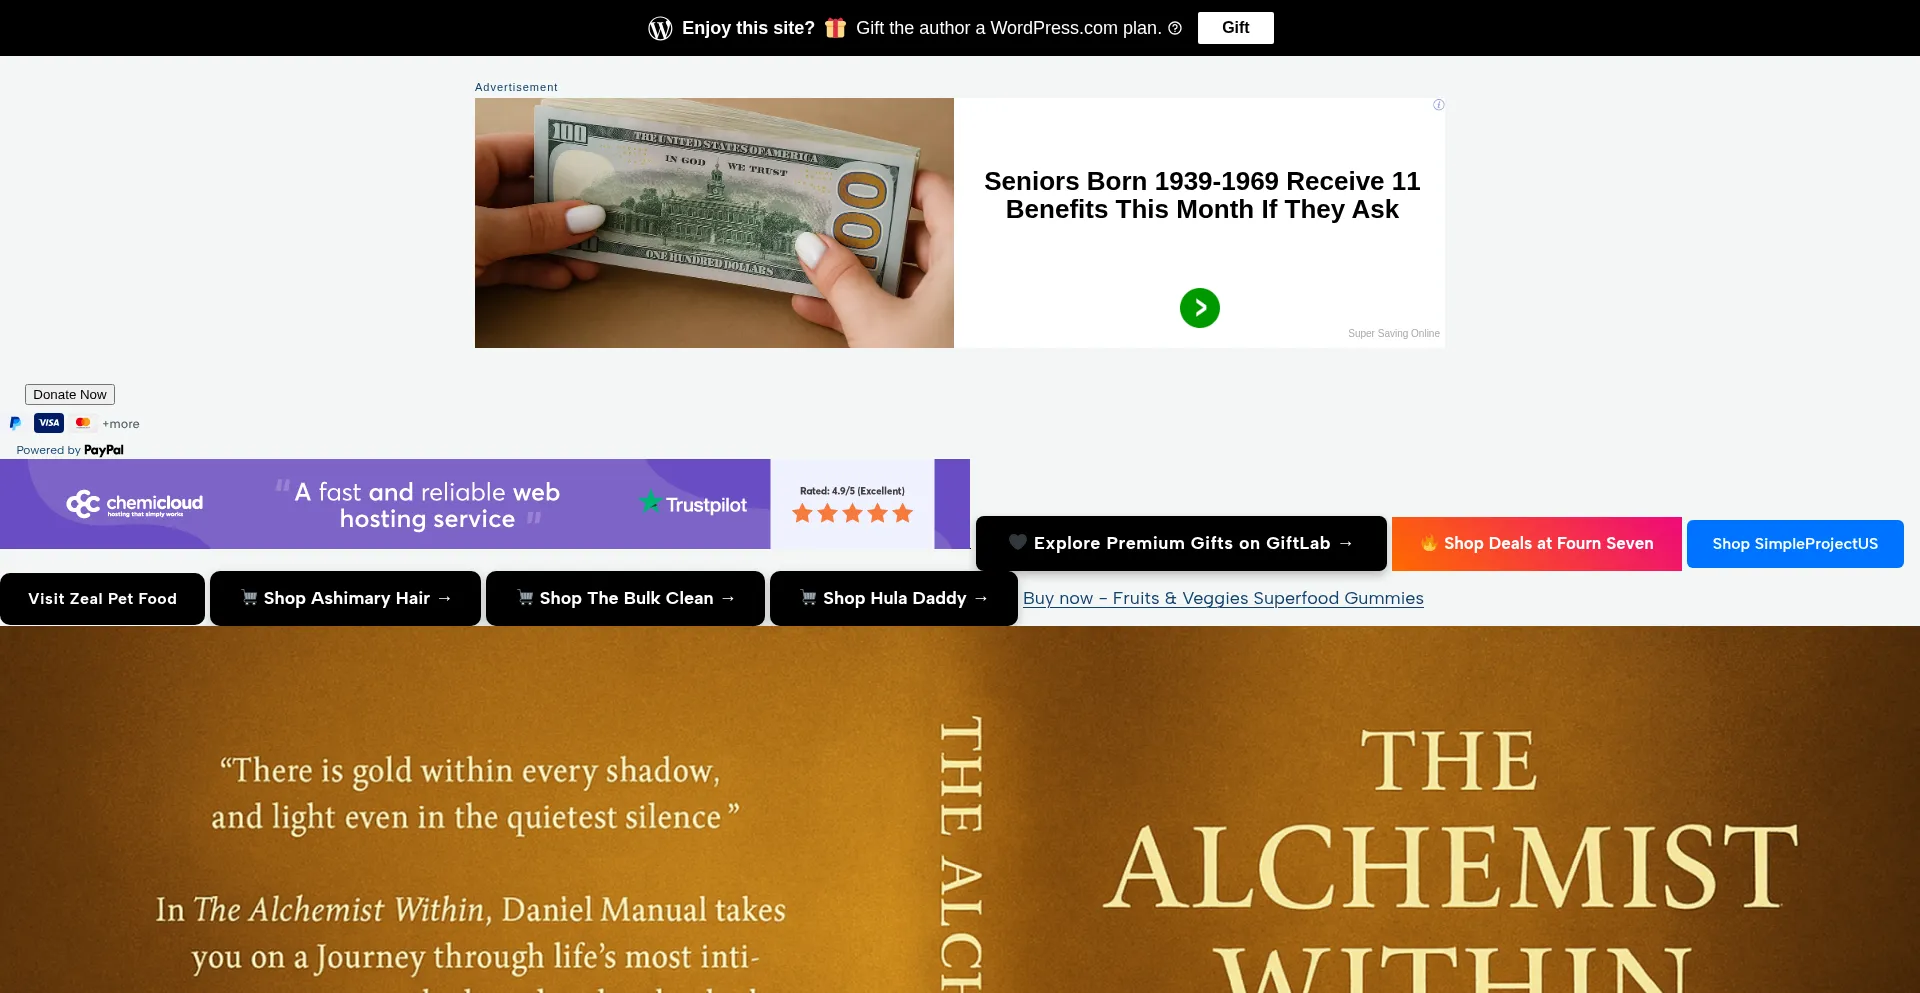Click the help question mark icon
The height and width of the screenshot is (993, 1920).
point(1175,28)
